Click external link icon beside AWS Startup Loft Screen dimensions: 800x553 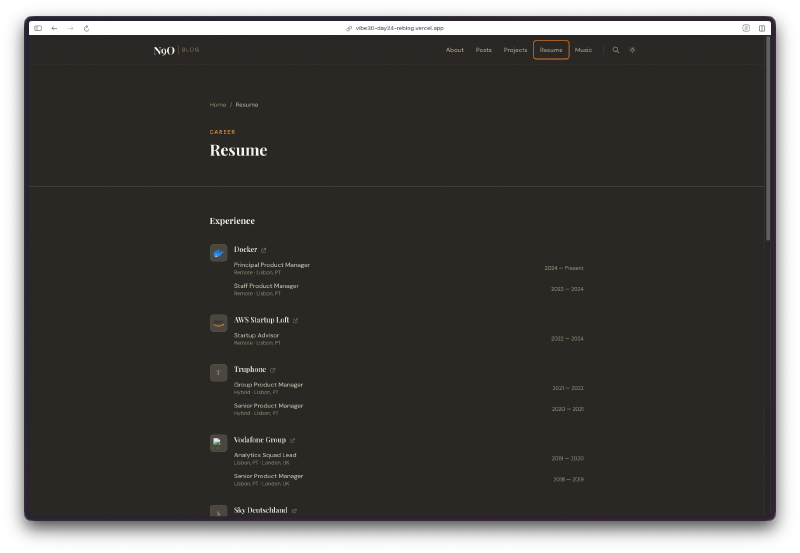[x=295, y=320]
